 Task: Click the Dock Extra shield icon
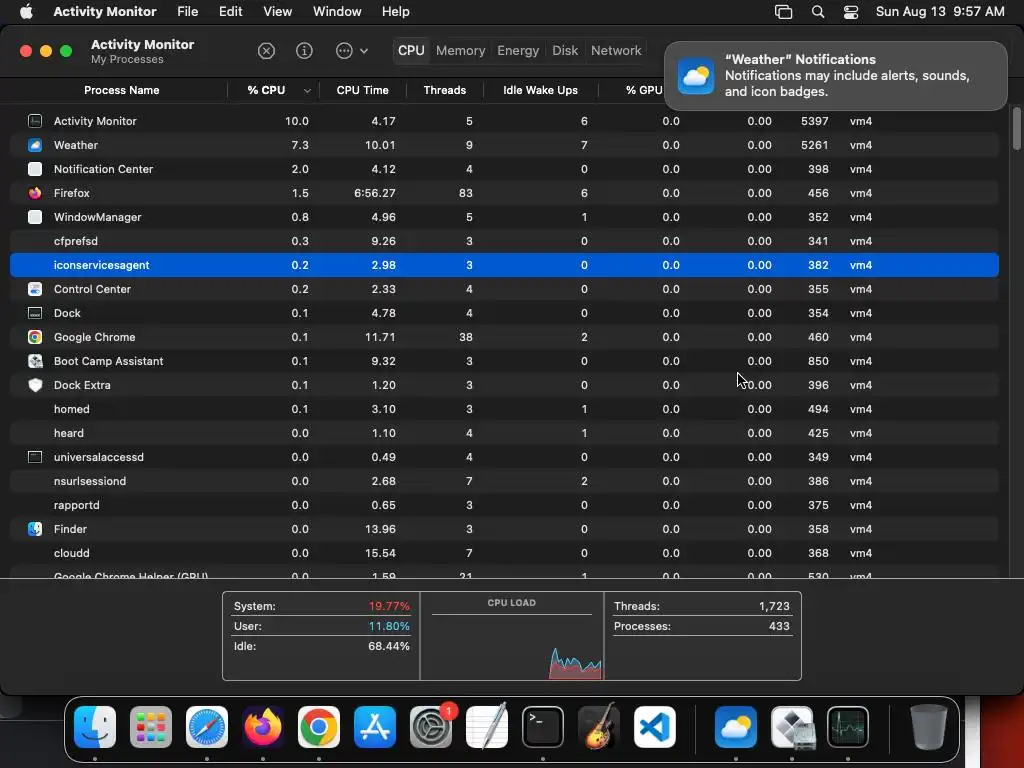pos(35,385)
